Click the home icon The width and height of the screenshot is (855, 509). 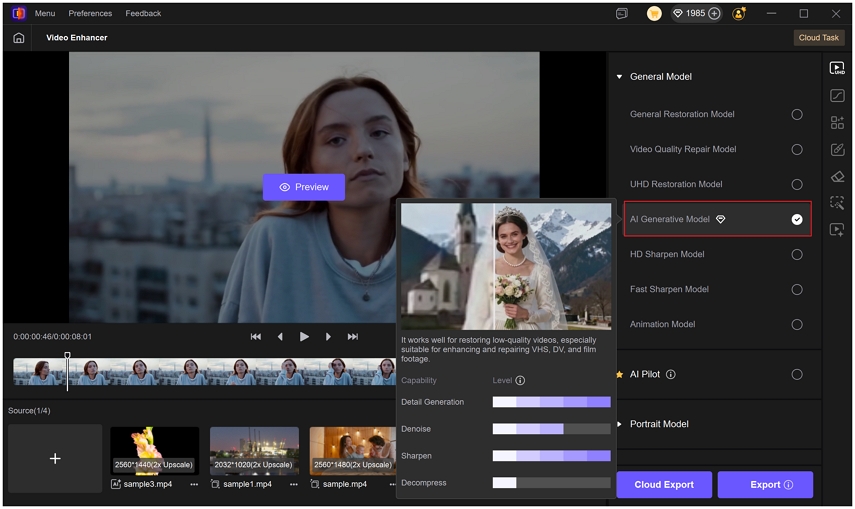coord(19,38)
